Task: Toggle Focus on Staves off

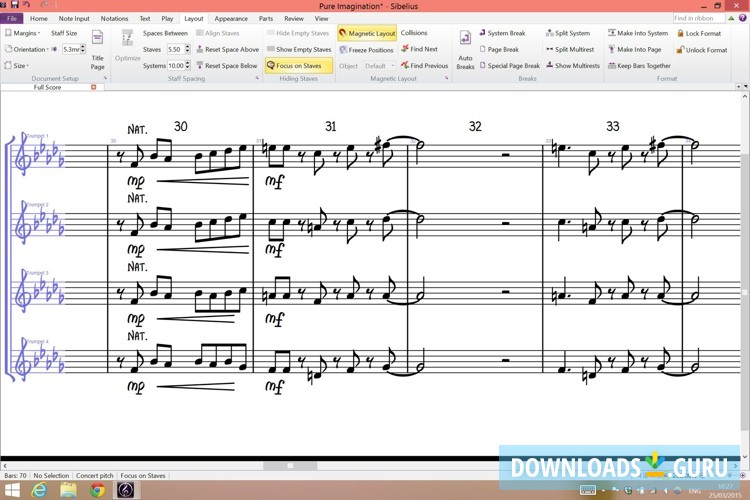Action: pos(298,66)
